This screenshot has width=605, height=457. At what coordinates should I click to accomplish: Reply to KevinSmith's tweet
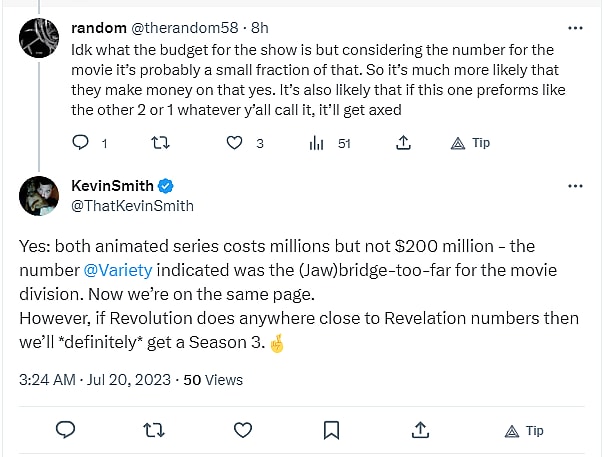(x=66, y=430)
